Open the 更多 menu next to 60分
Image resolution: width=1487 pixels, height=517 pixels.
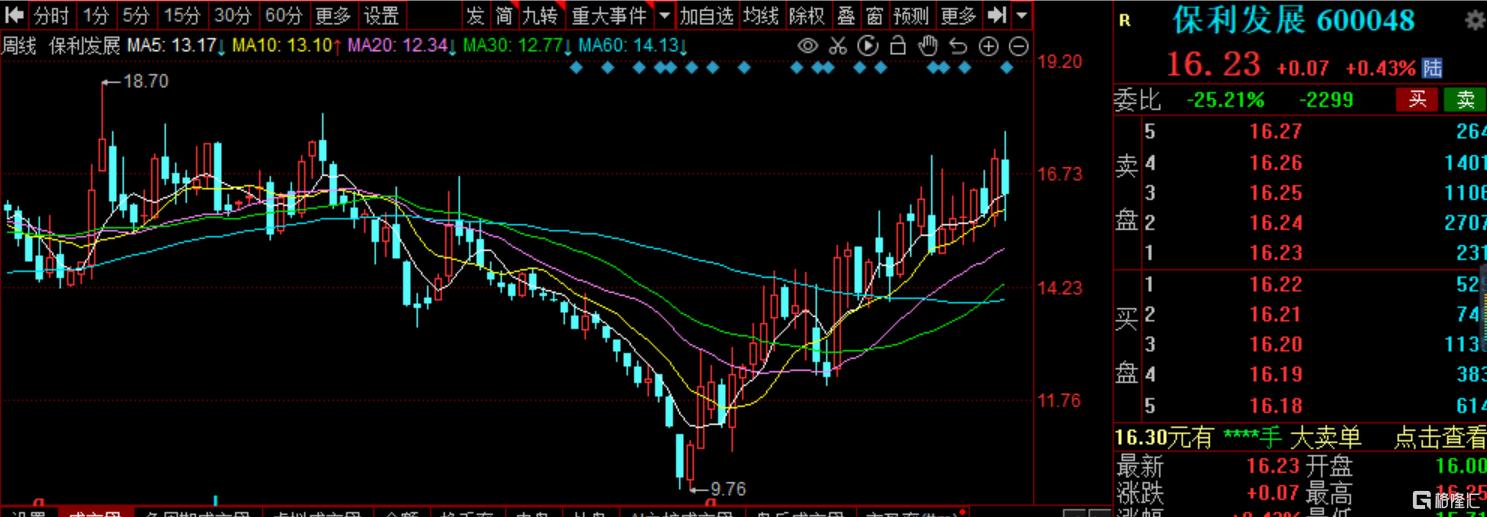[x=333, y=15]
